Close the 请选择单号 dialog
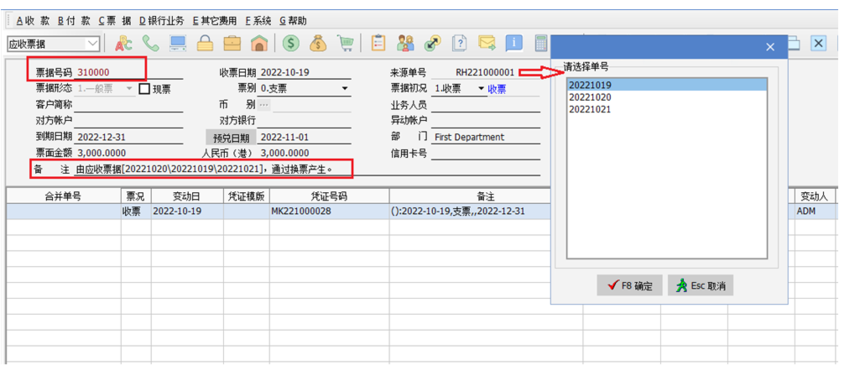Screen dimensions: 860x371 click(770, 47)
